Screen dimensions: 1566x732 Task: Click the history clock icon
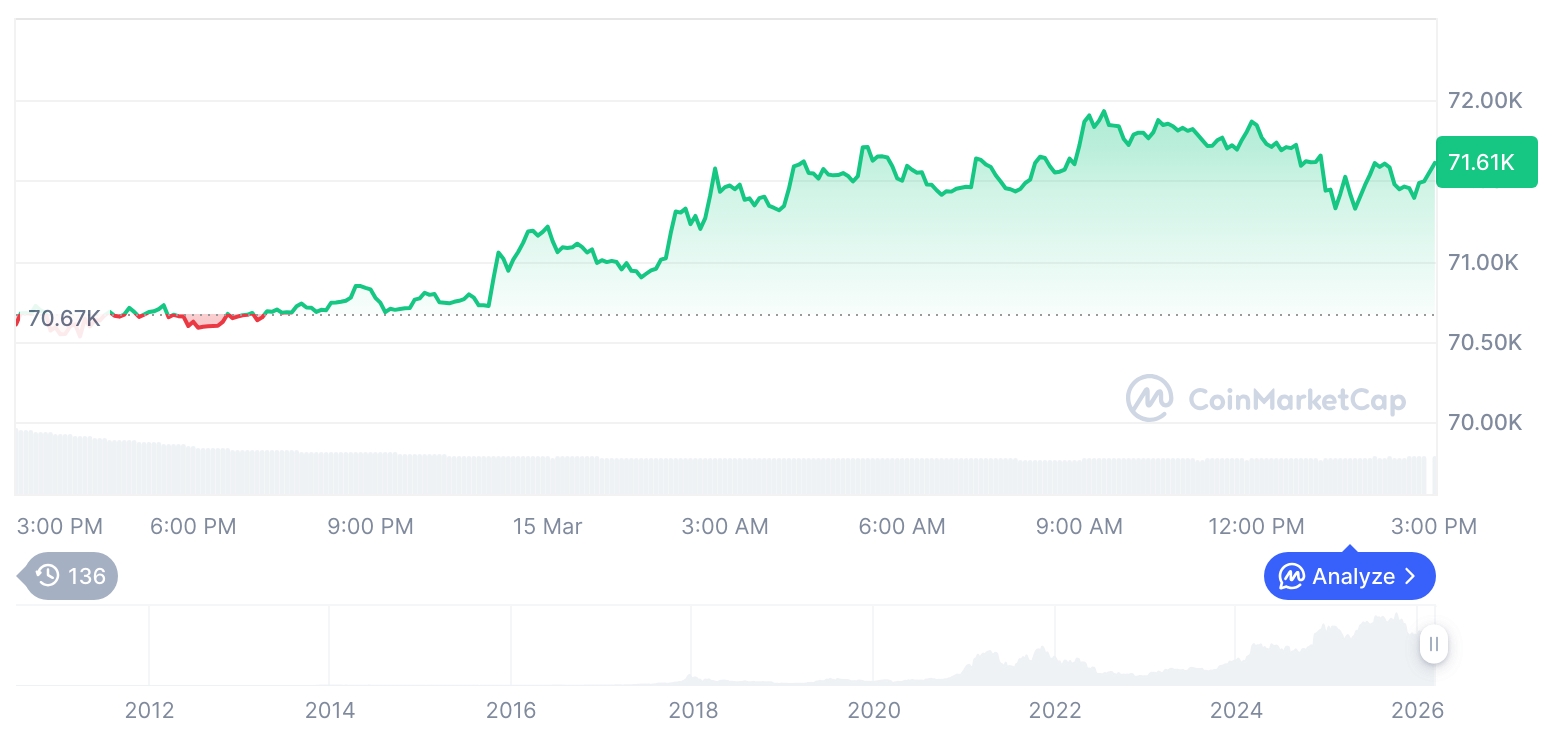(x=47, y=576)
